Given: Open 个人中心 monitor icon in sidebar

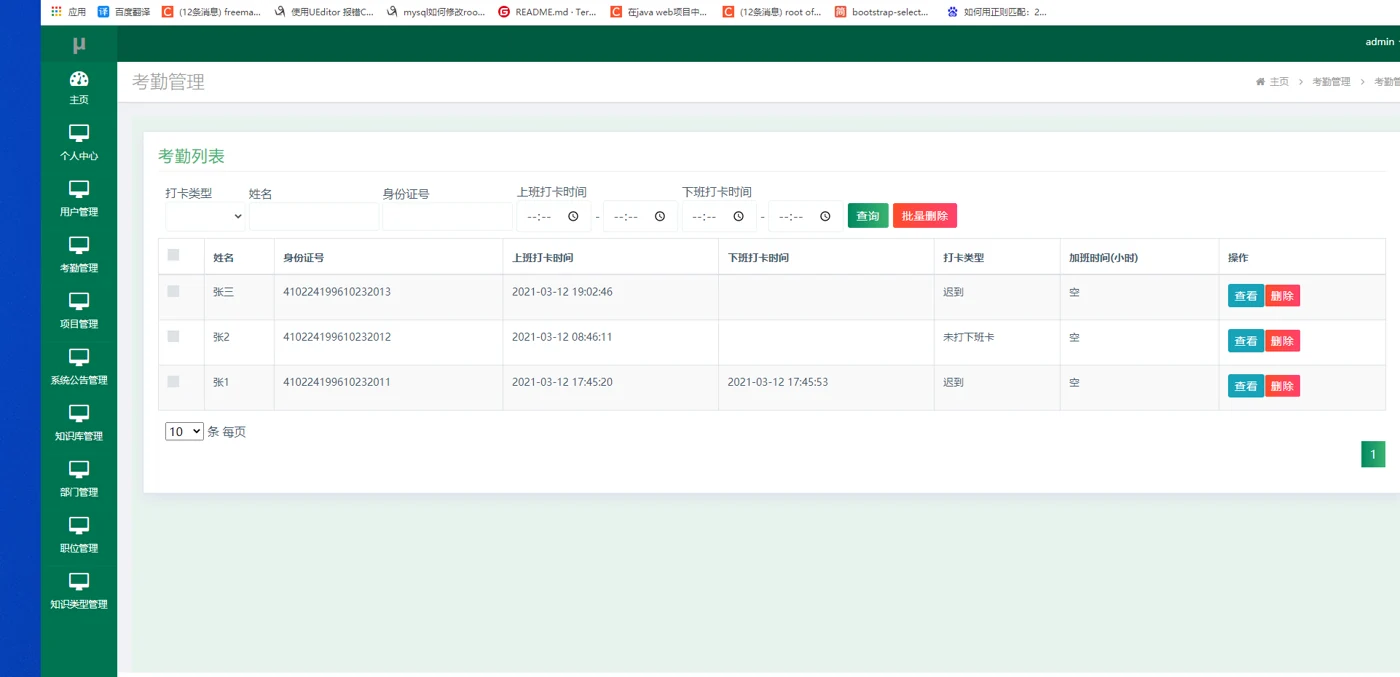Looking at the screenshot, I should pyautogui.click(x=79, y=133).
